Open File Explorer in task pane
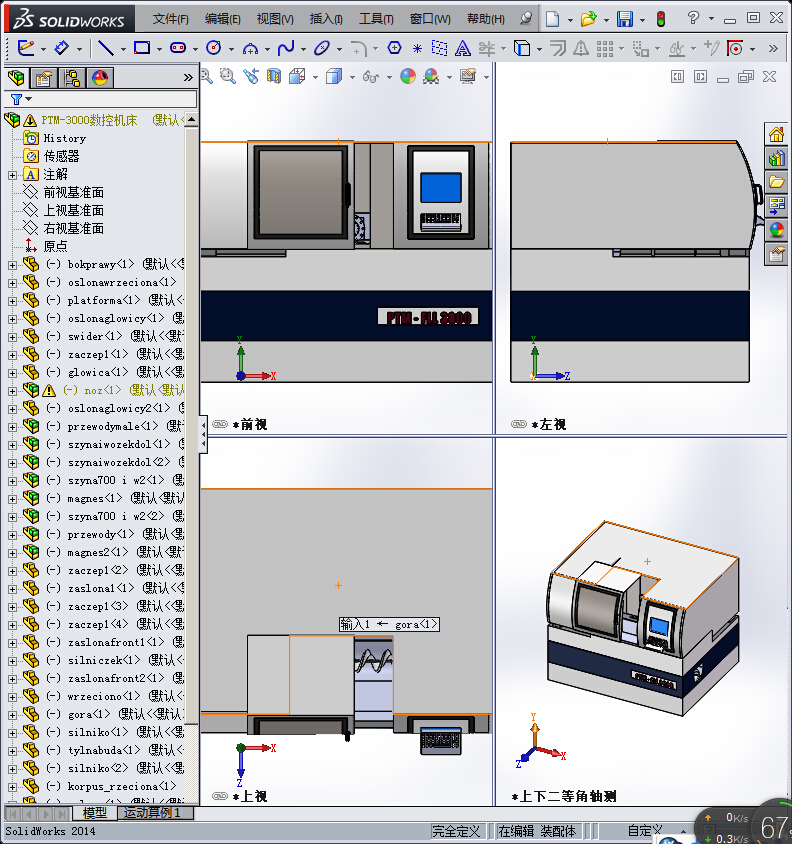Image resolution: width=792 pixels, height=844 pixels. pos(776,181)
